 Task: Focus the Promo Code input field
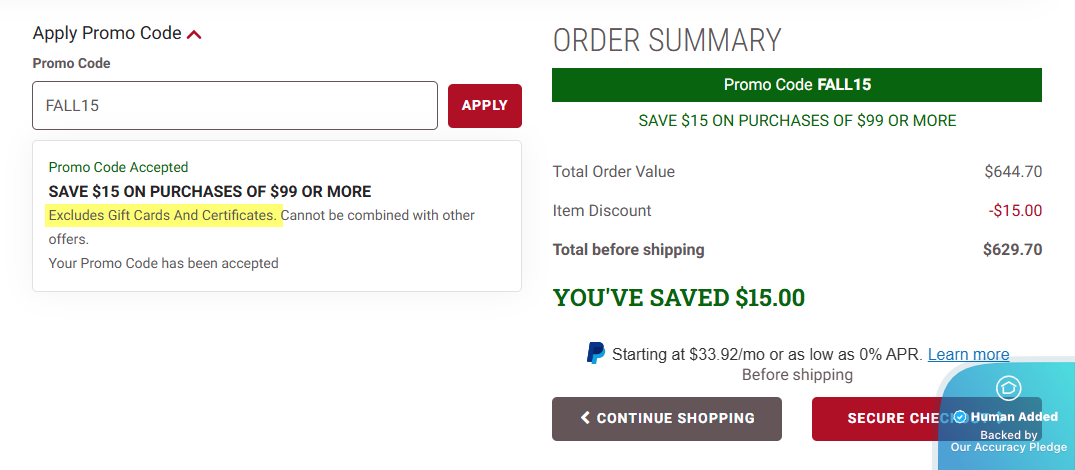pos(235,105)
